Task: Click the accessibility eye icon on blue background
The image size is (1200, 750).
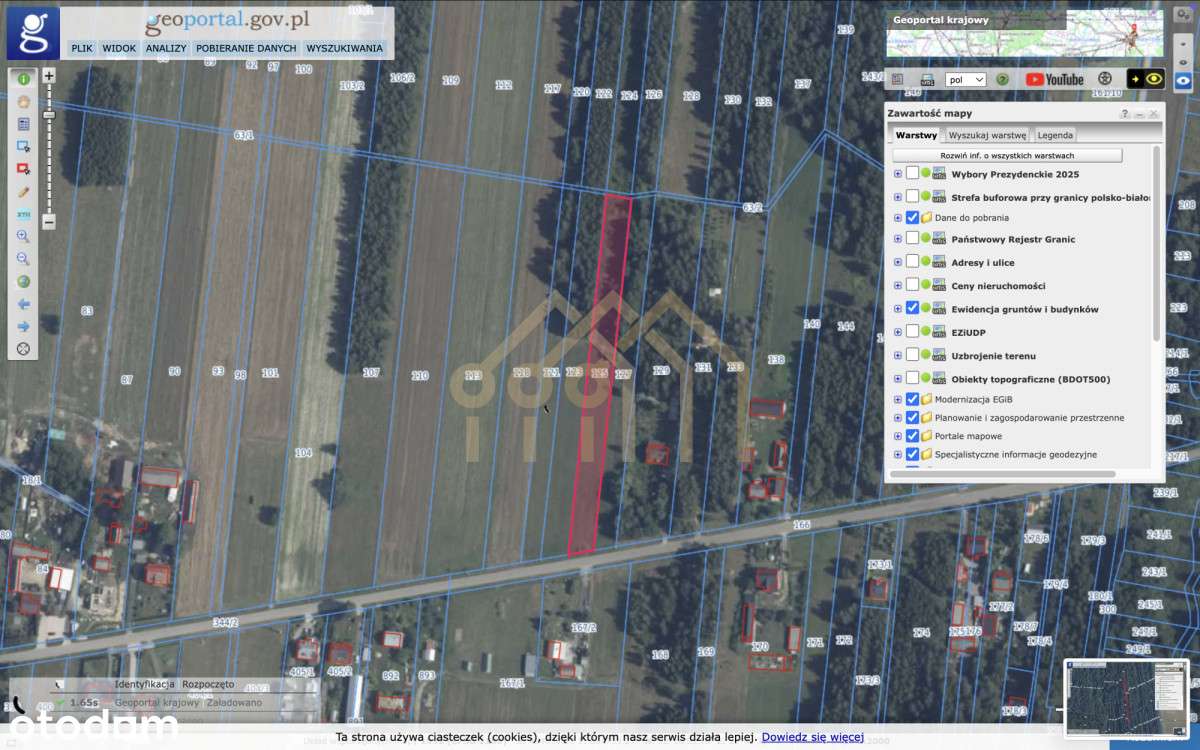Action: [1184, 79]
